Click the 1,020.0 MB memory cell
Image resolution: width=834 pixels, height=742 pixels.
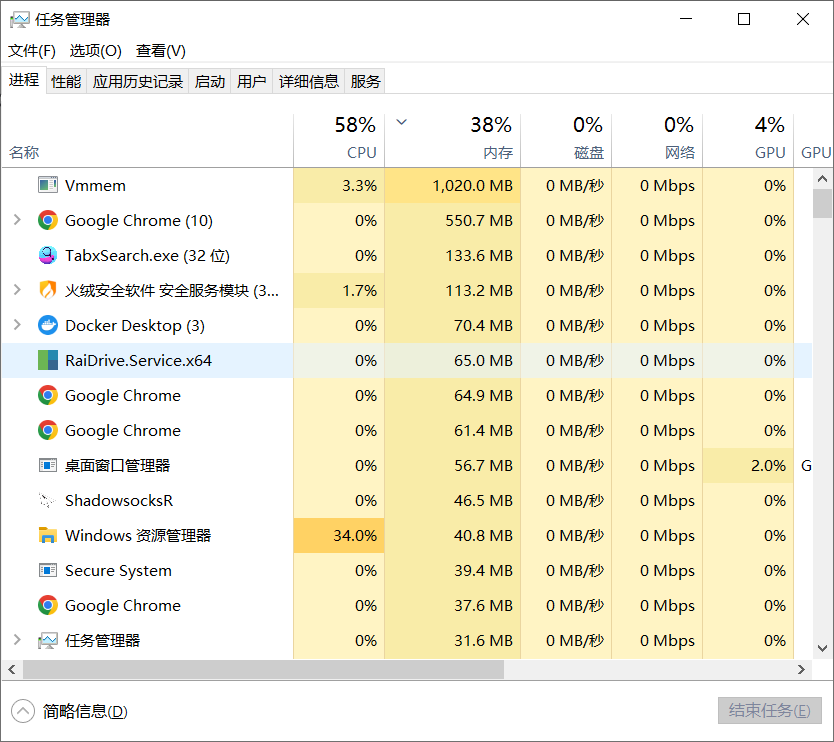pos(453,185)
